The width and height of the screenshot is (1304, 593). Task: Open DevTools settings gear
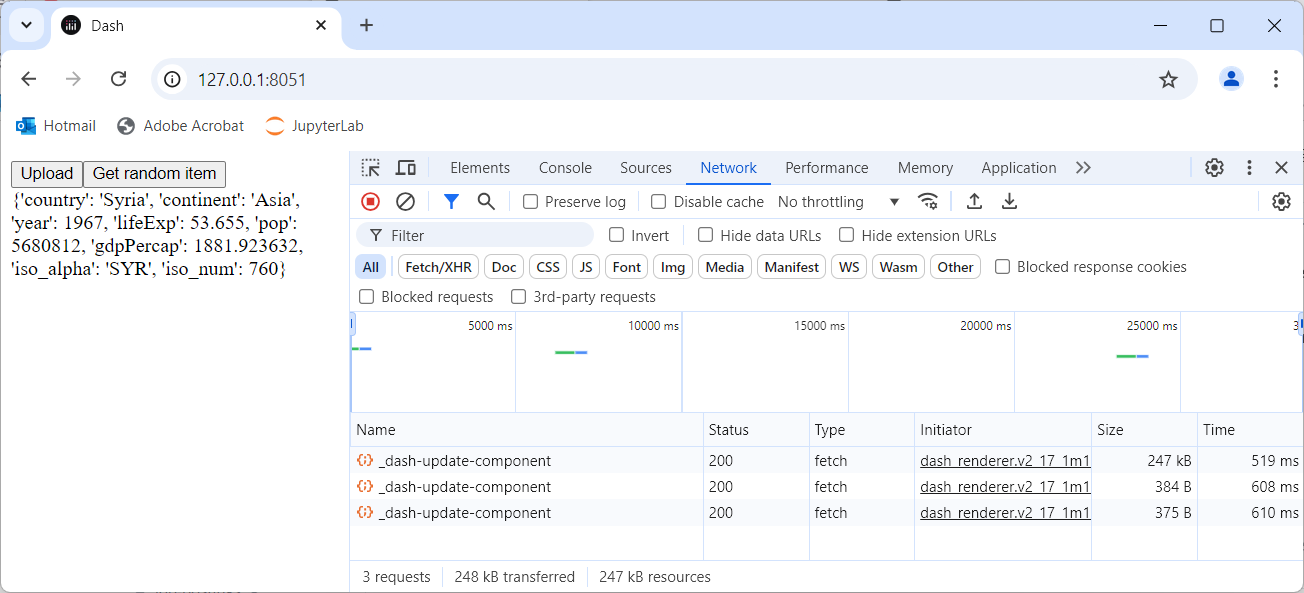[1214, 168]
